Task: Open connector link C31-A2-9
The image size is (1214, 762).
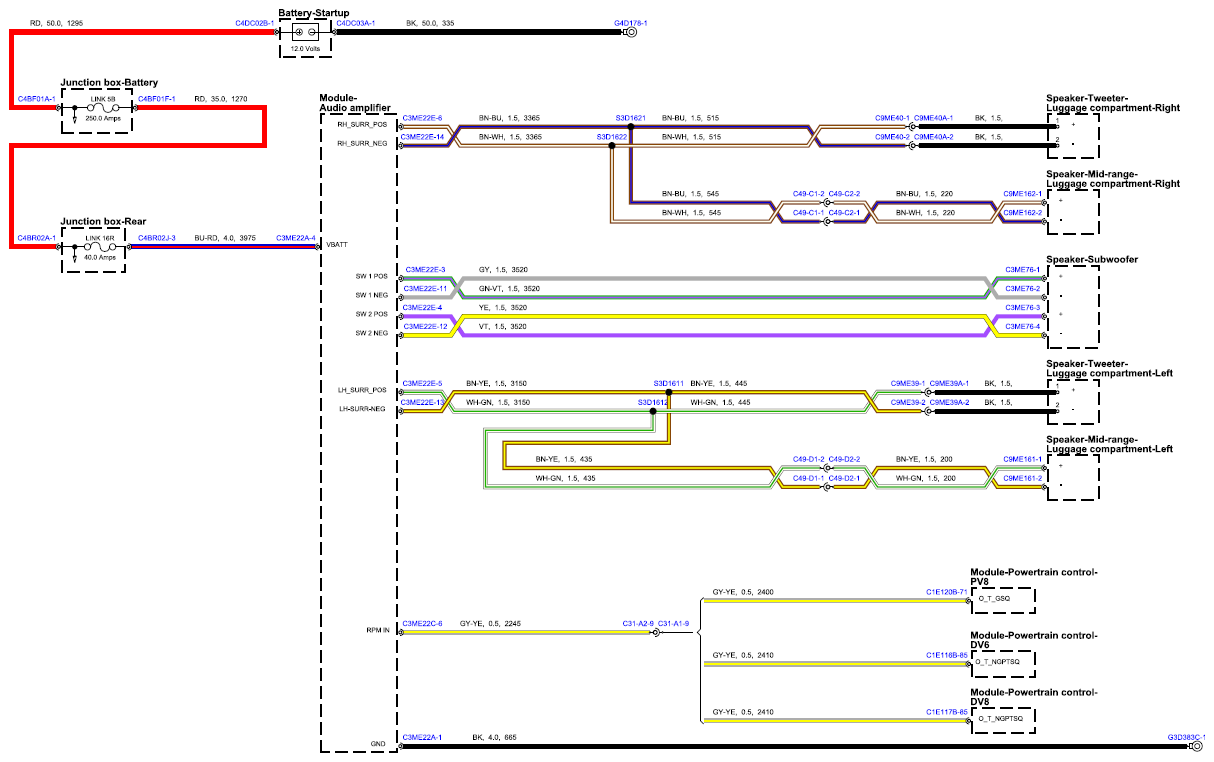Action: [637, 623]
